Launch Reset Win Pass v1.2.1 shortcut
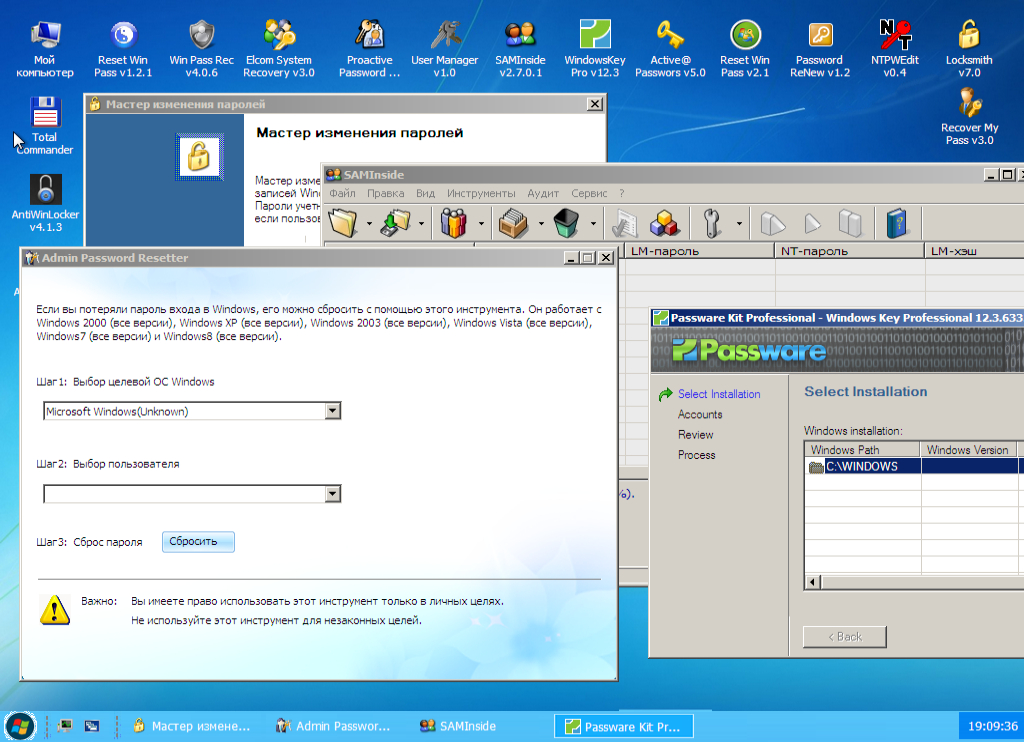The image size is (1024, 742). (123, 49)
